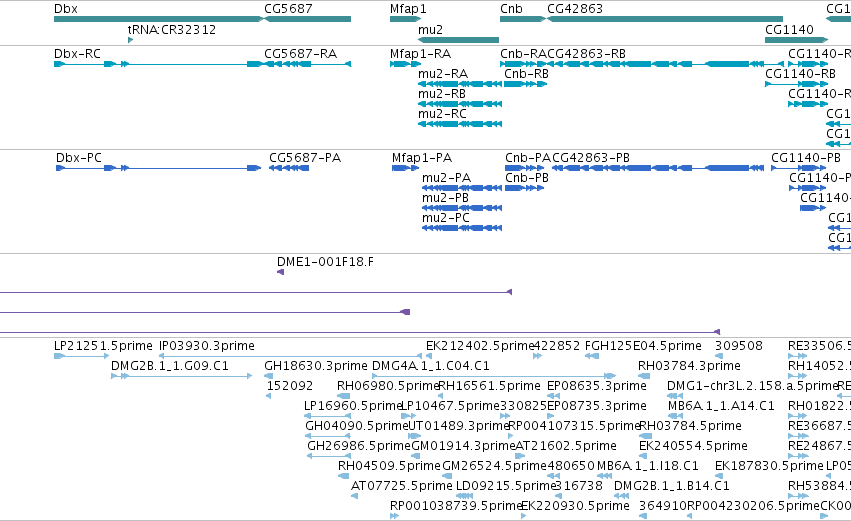Viewport: 851px width, 521px height.
Task: Select the IP03930.3prime EST feature
Action: (290, 356)
